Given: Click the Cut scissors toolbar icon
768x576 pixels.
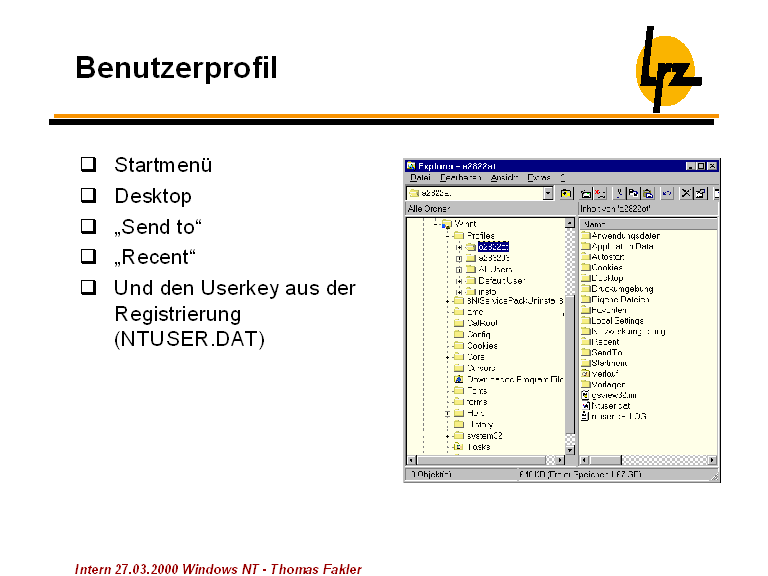Looking at the screenshot, I should (620, 193).
